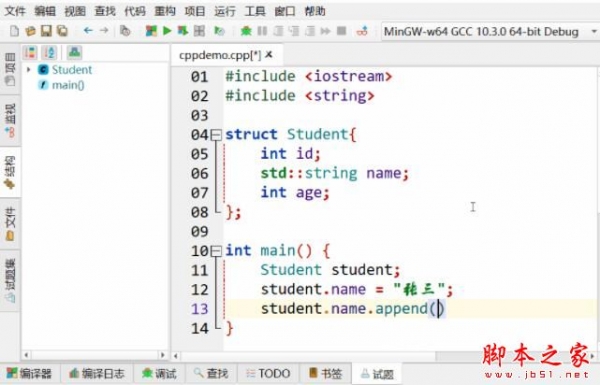Close the cppdemo.cpp tab

point(269,55)
